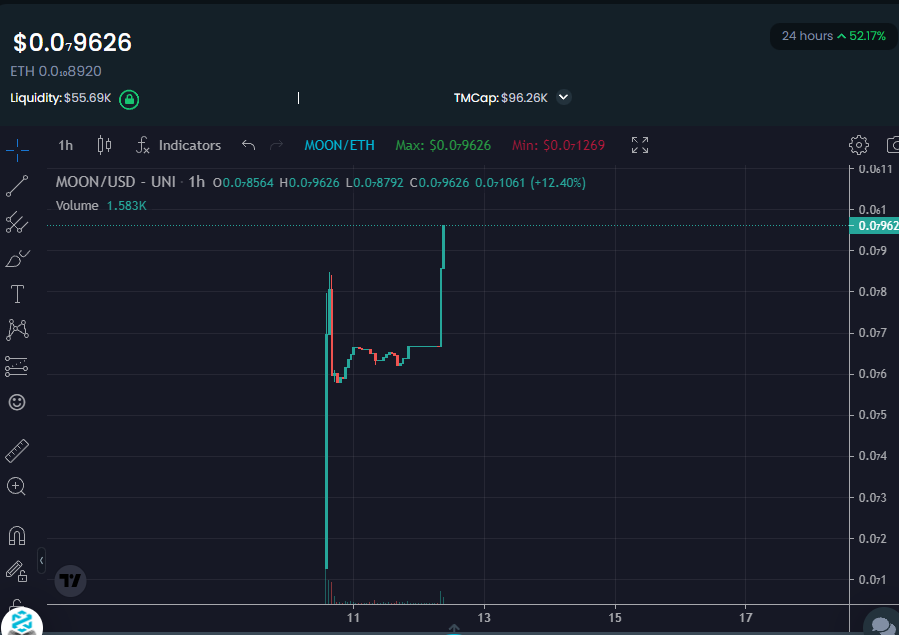Select the Measure ruler tool
899x635 pixels.
pos(17,450)
